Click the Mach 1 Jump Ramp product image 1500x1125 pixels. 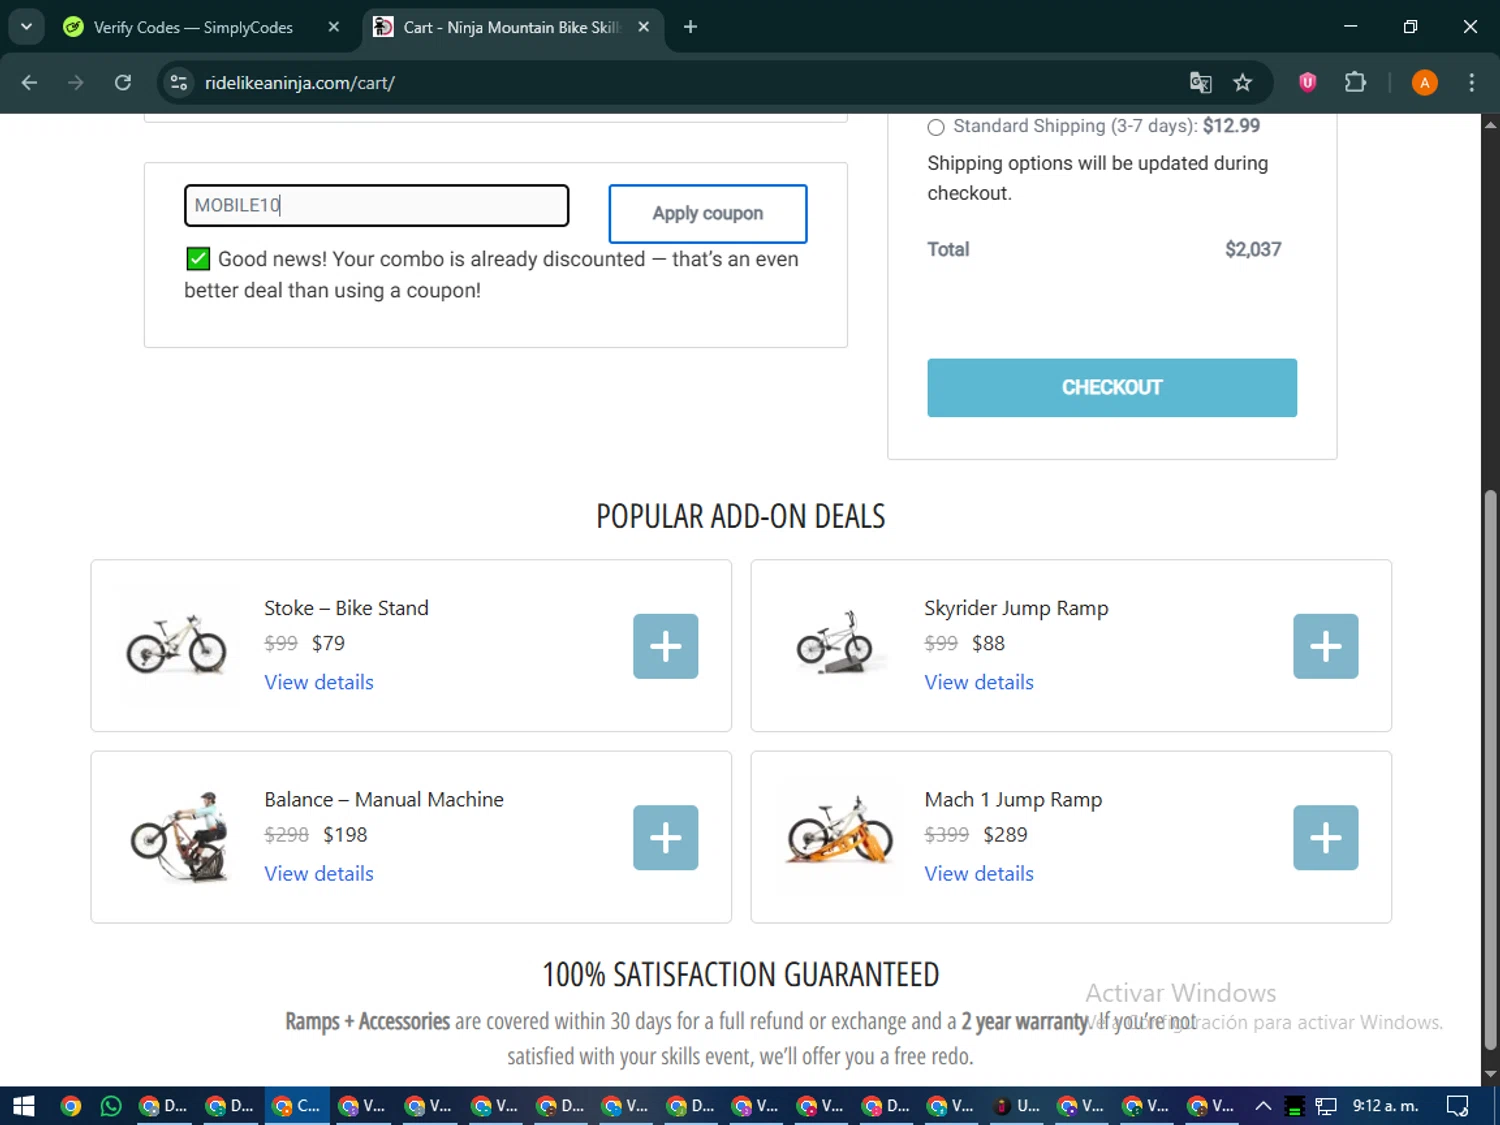(840, 830)
